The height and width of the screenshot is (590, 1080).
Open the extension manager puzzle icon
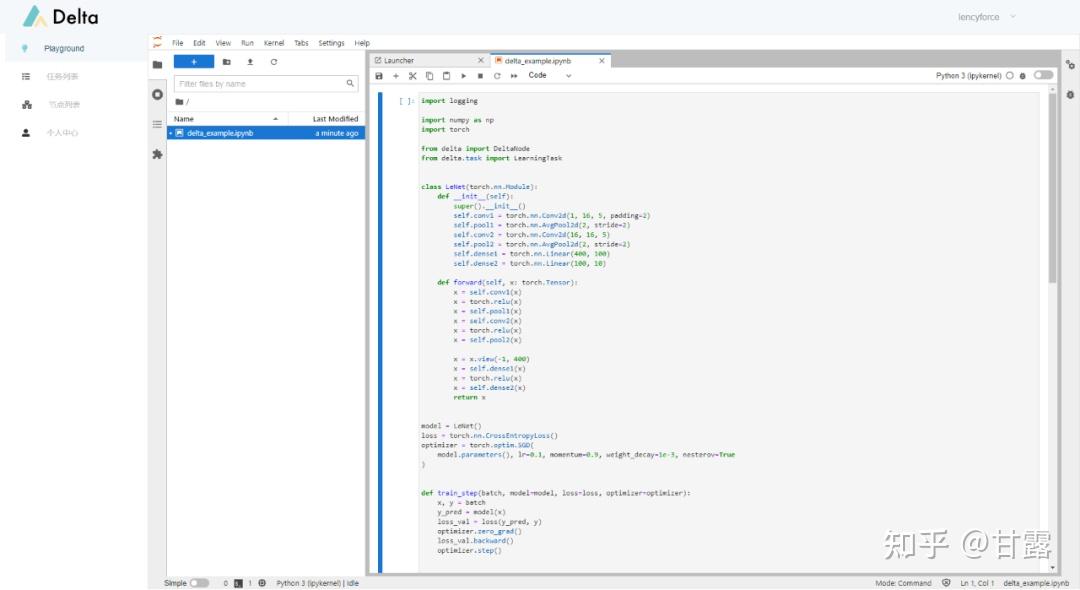tap(157, 154)
